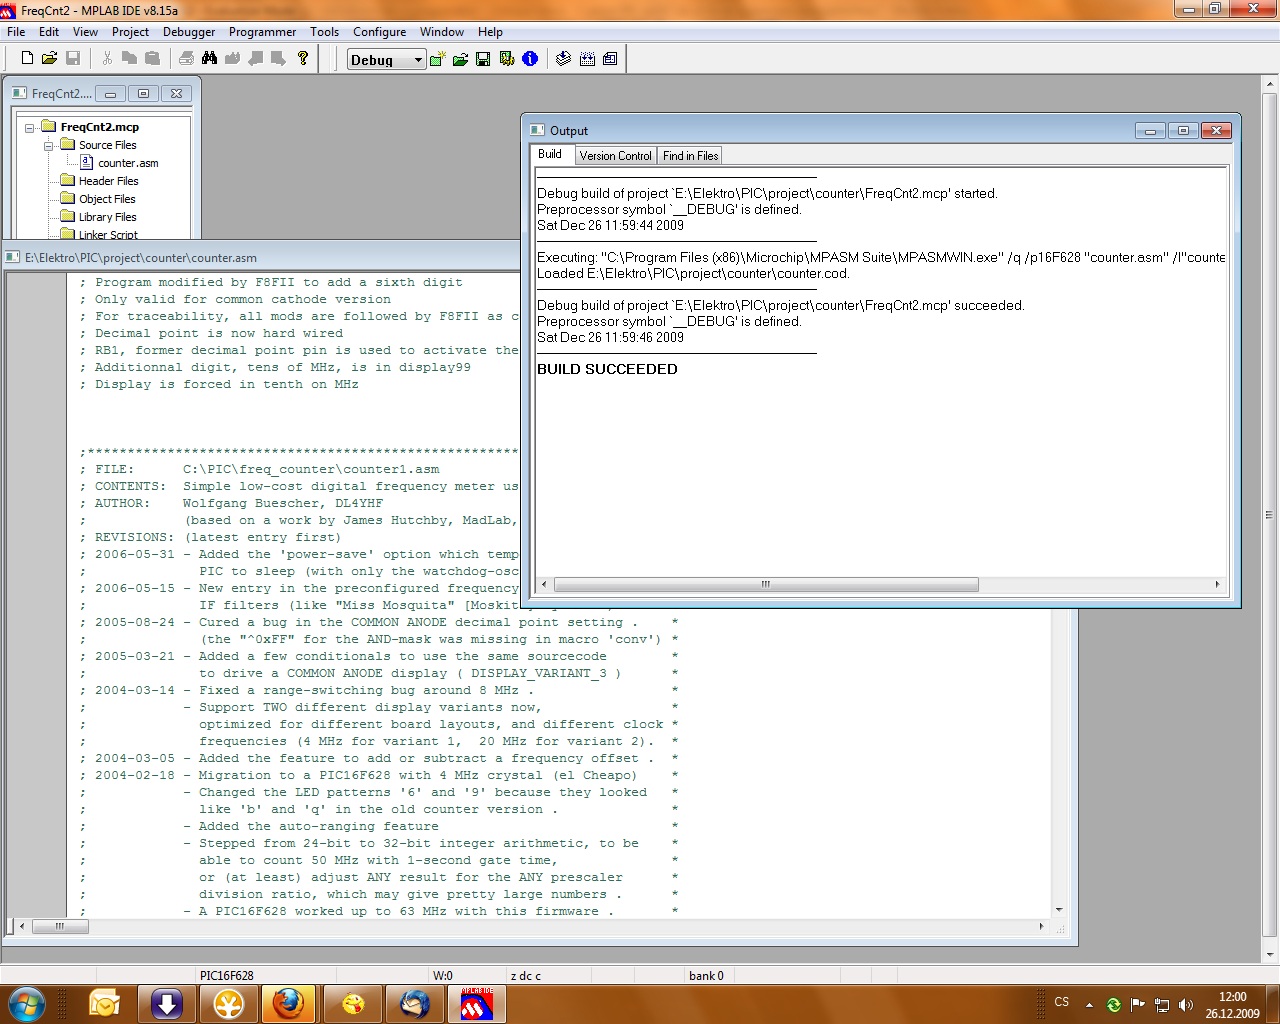Click the blue information icon
This screenshot has height=1024, width=1280.
[x=530, y=59]
